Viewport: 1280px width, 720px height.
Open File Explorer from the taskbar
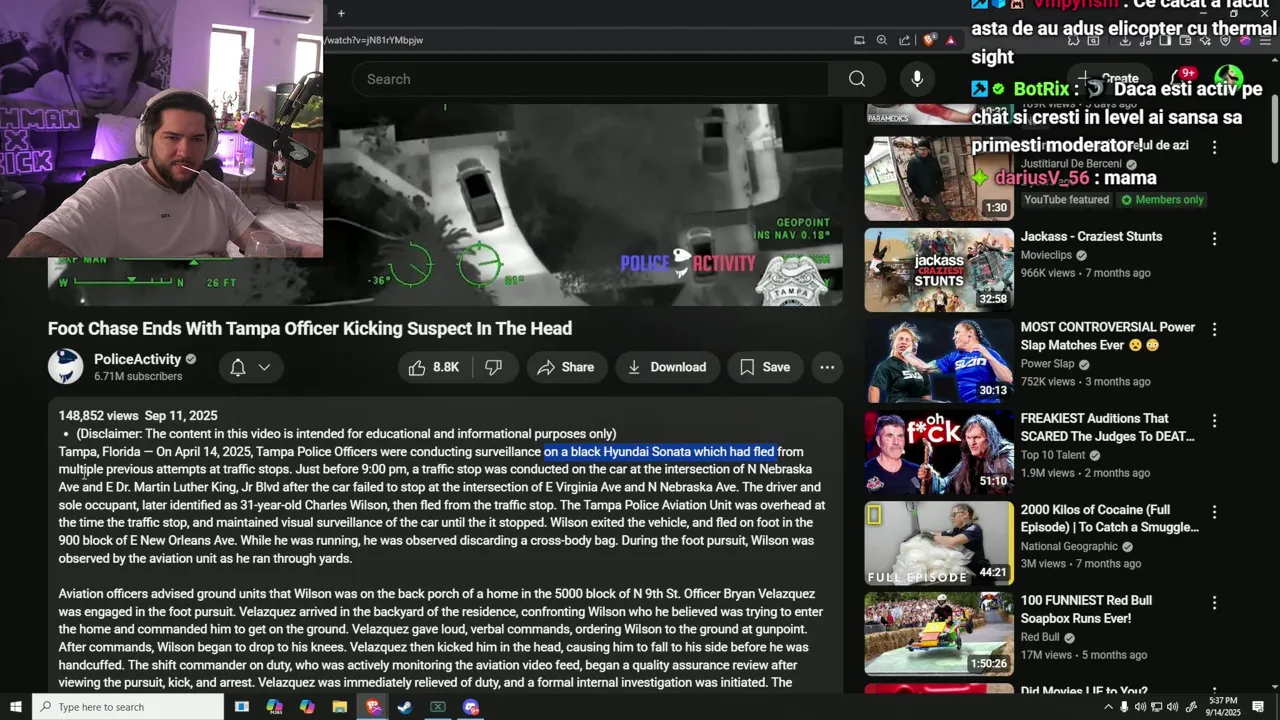pos(340,707)
